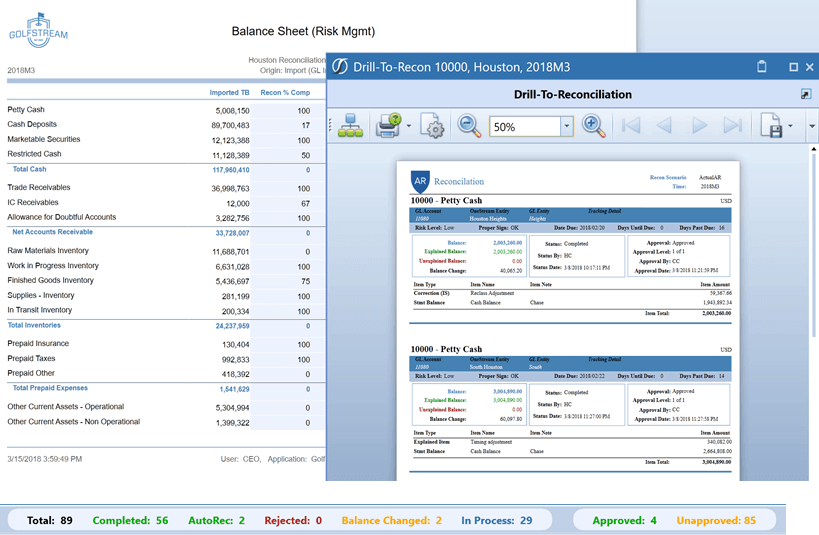This screenshot has height=535, width=819.
Task: Click the Recon % Comp column header
Action: (285, 92)
